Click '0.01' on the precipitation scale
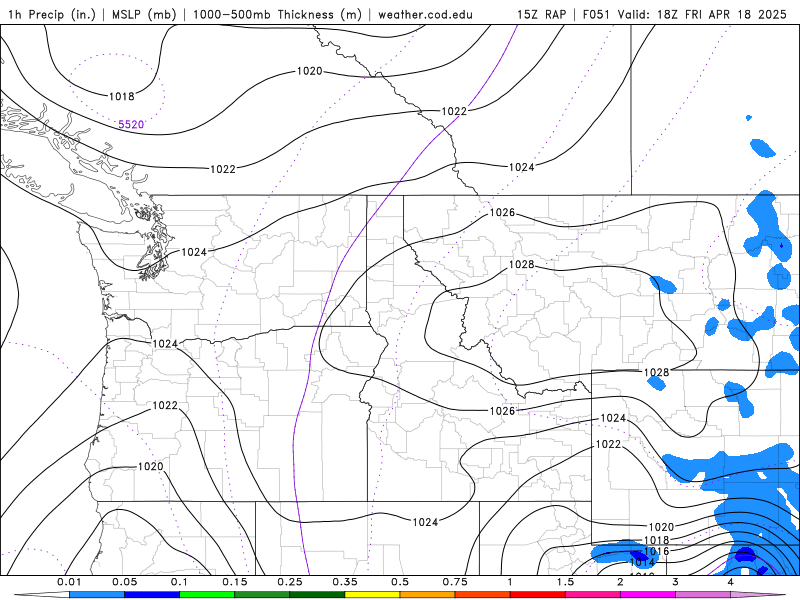The width and height of the screenshot is (800, 600). tap(69, 582)
